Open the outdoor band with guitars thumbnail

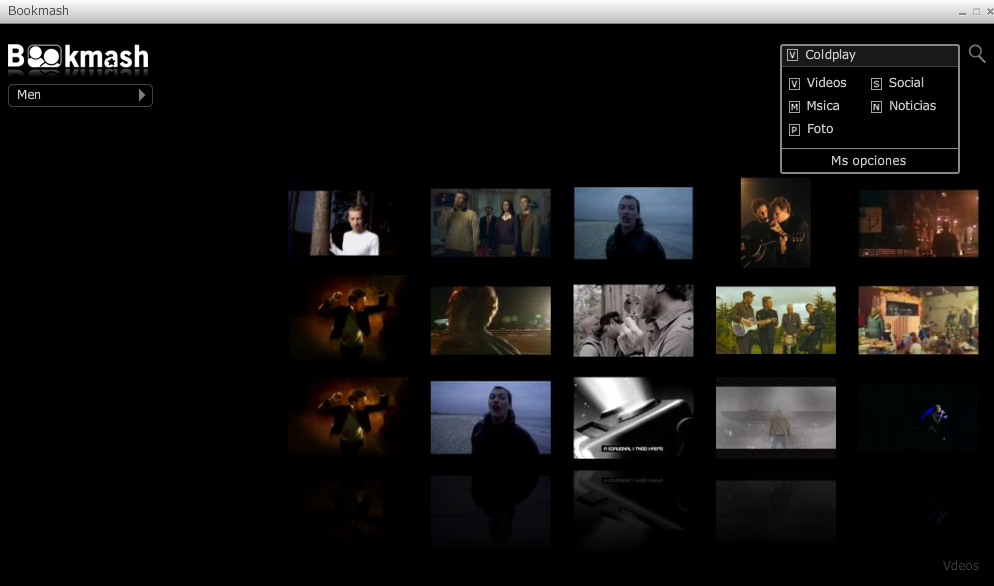(x=775, y=320)
